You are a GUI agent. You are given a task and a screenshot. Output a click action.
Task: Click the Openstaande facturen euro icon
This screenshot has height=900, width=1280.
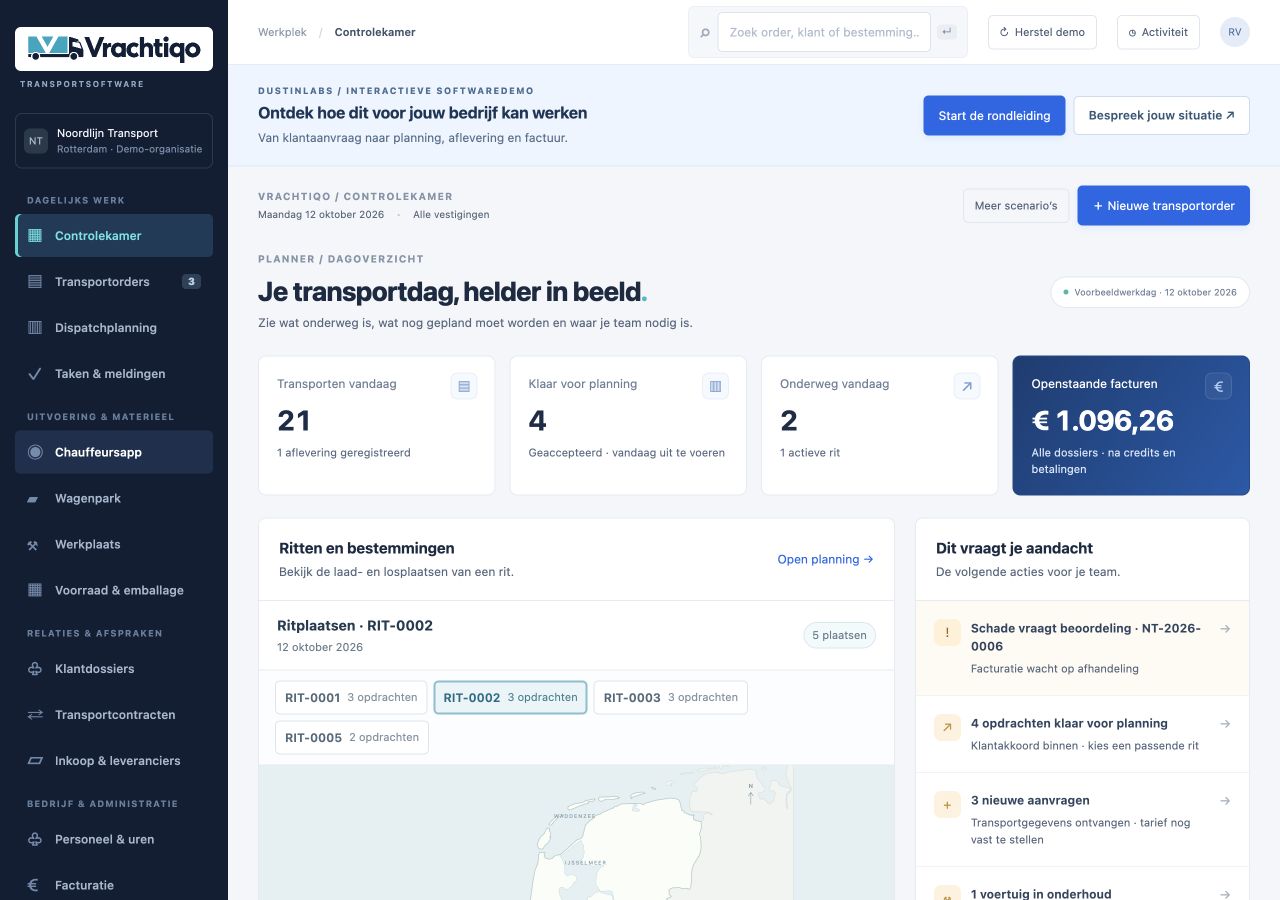point(1218,386)
